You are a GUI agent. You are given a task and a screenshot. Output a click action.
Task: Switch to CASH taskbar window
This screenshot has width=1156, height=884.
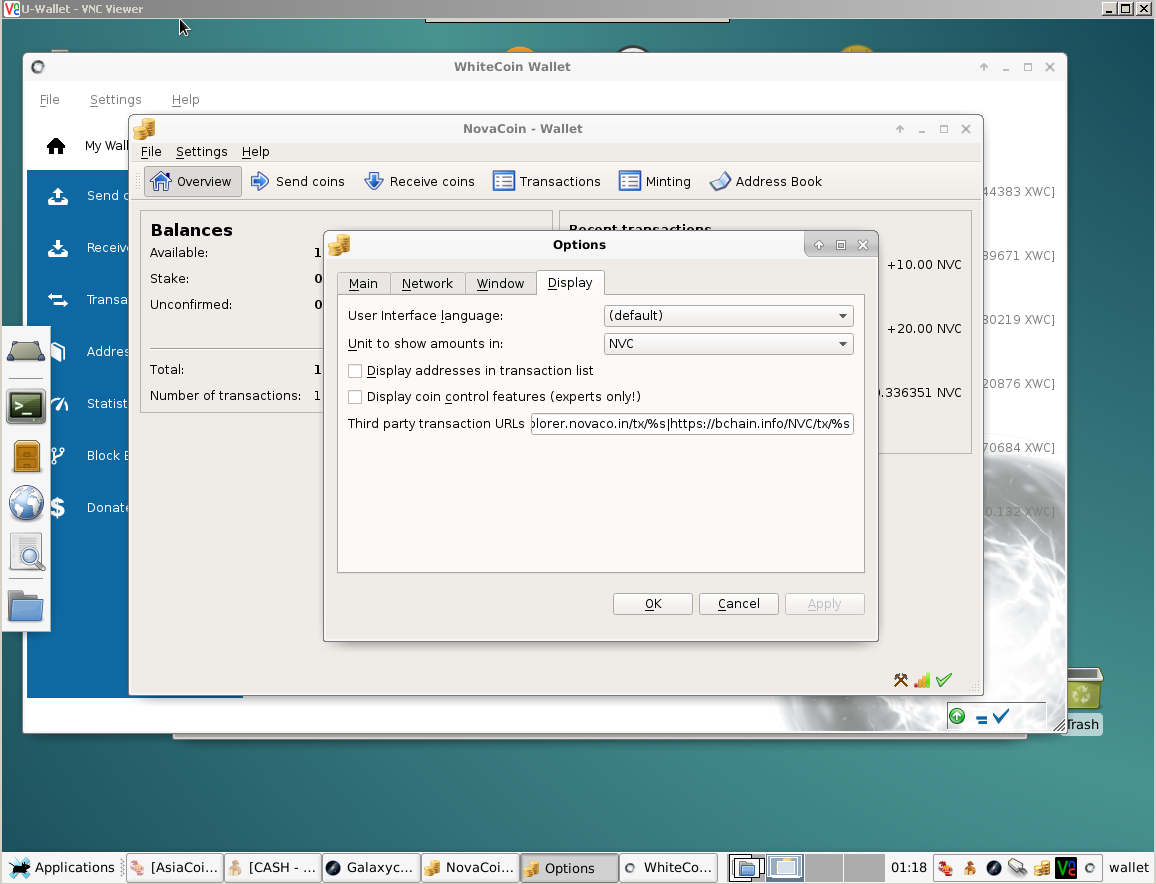(x=272, y=868)
